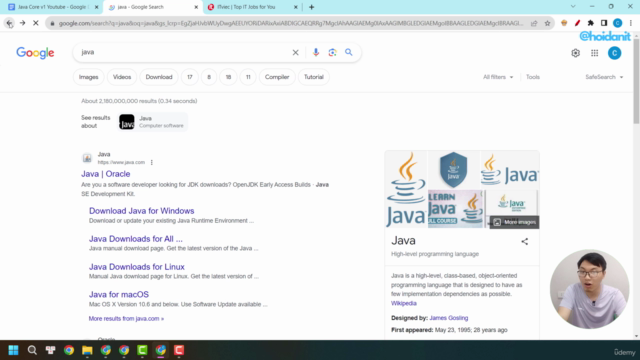This screenshot has height=360, width=640.
Task: Open Java Downloads for All link
Action: pos(136,239)
